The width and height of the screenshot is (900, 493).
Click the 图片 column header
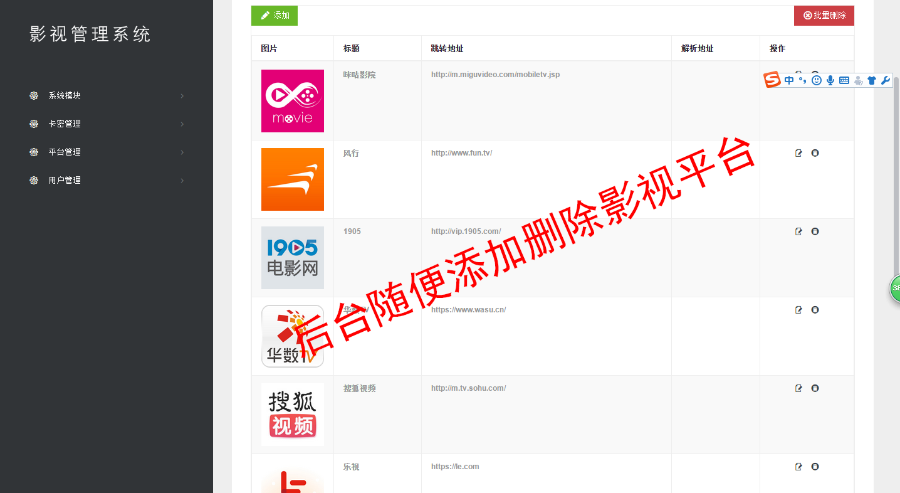click(269, 49)
